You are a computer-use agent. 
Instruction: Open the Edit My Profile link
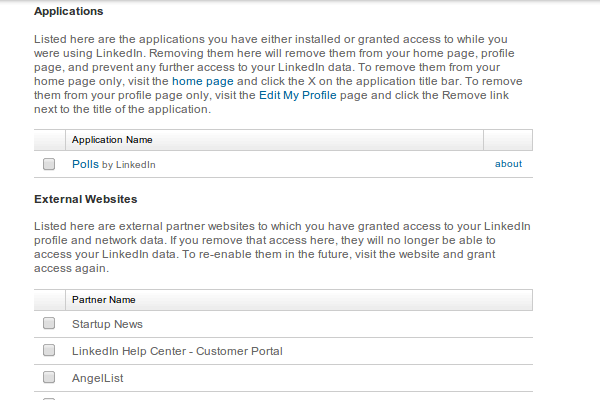tap(298, 95)
